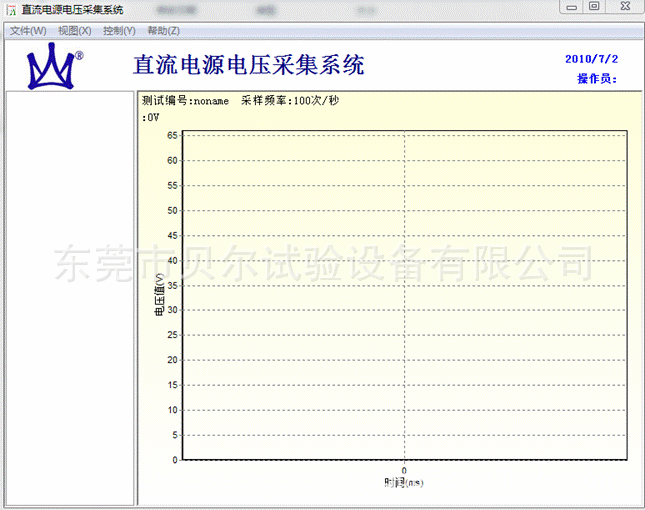This screenshot has width=645, height=510.
Task: Click the 直流电源电压采集系统 heading
Action: pos(248,66)
